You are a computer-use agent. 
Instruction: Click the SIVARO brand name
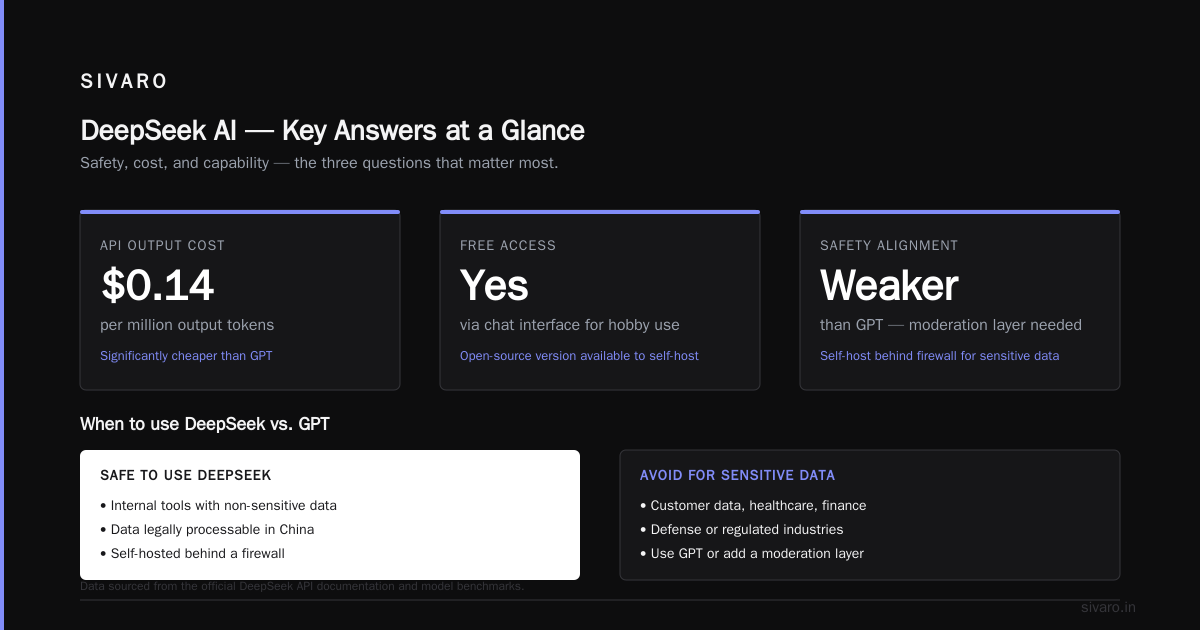tap(124, 82)
